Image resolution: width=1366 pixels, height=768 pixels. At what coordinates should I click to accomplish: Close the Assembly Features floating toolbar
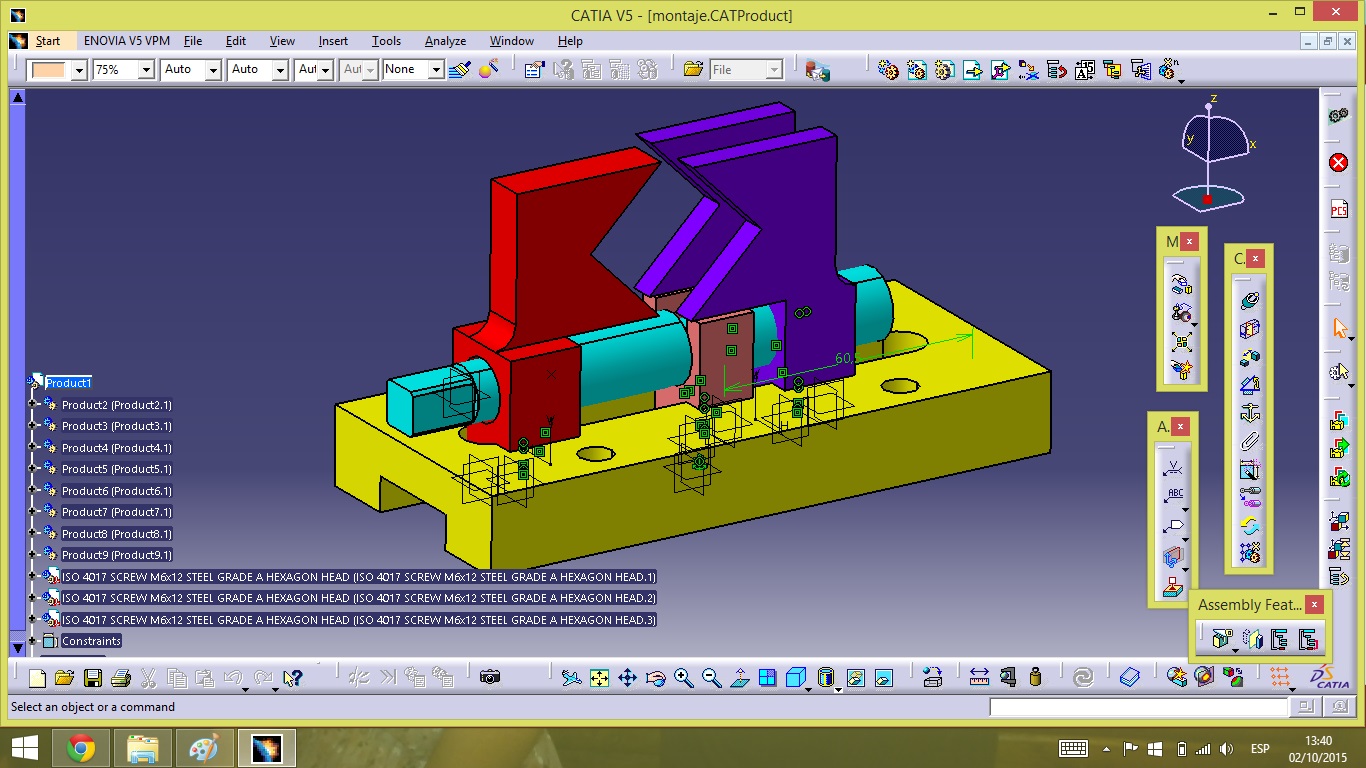(1314, 604)
